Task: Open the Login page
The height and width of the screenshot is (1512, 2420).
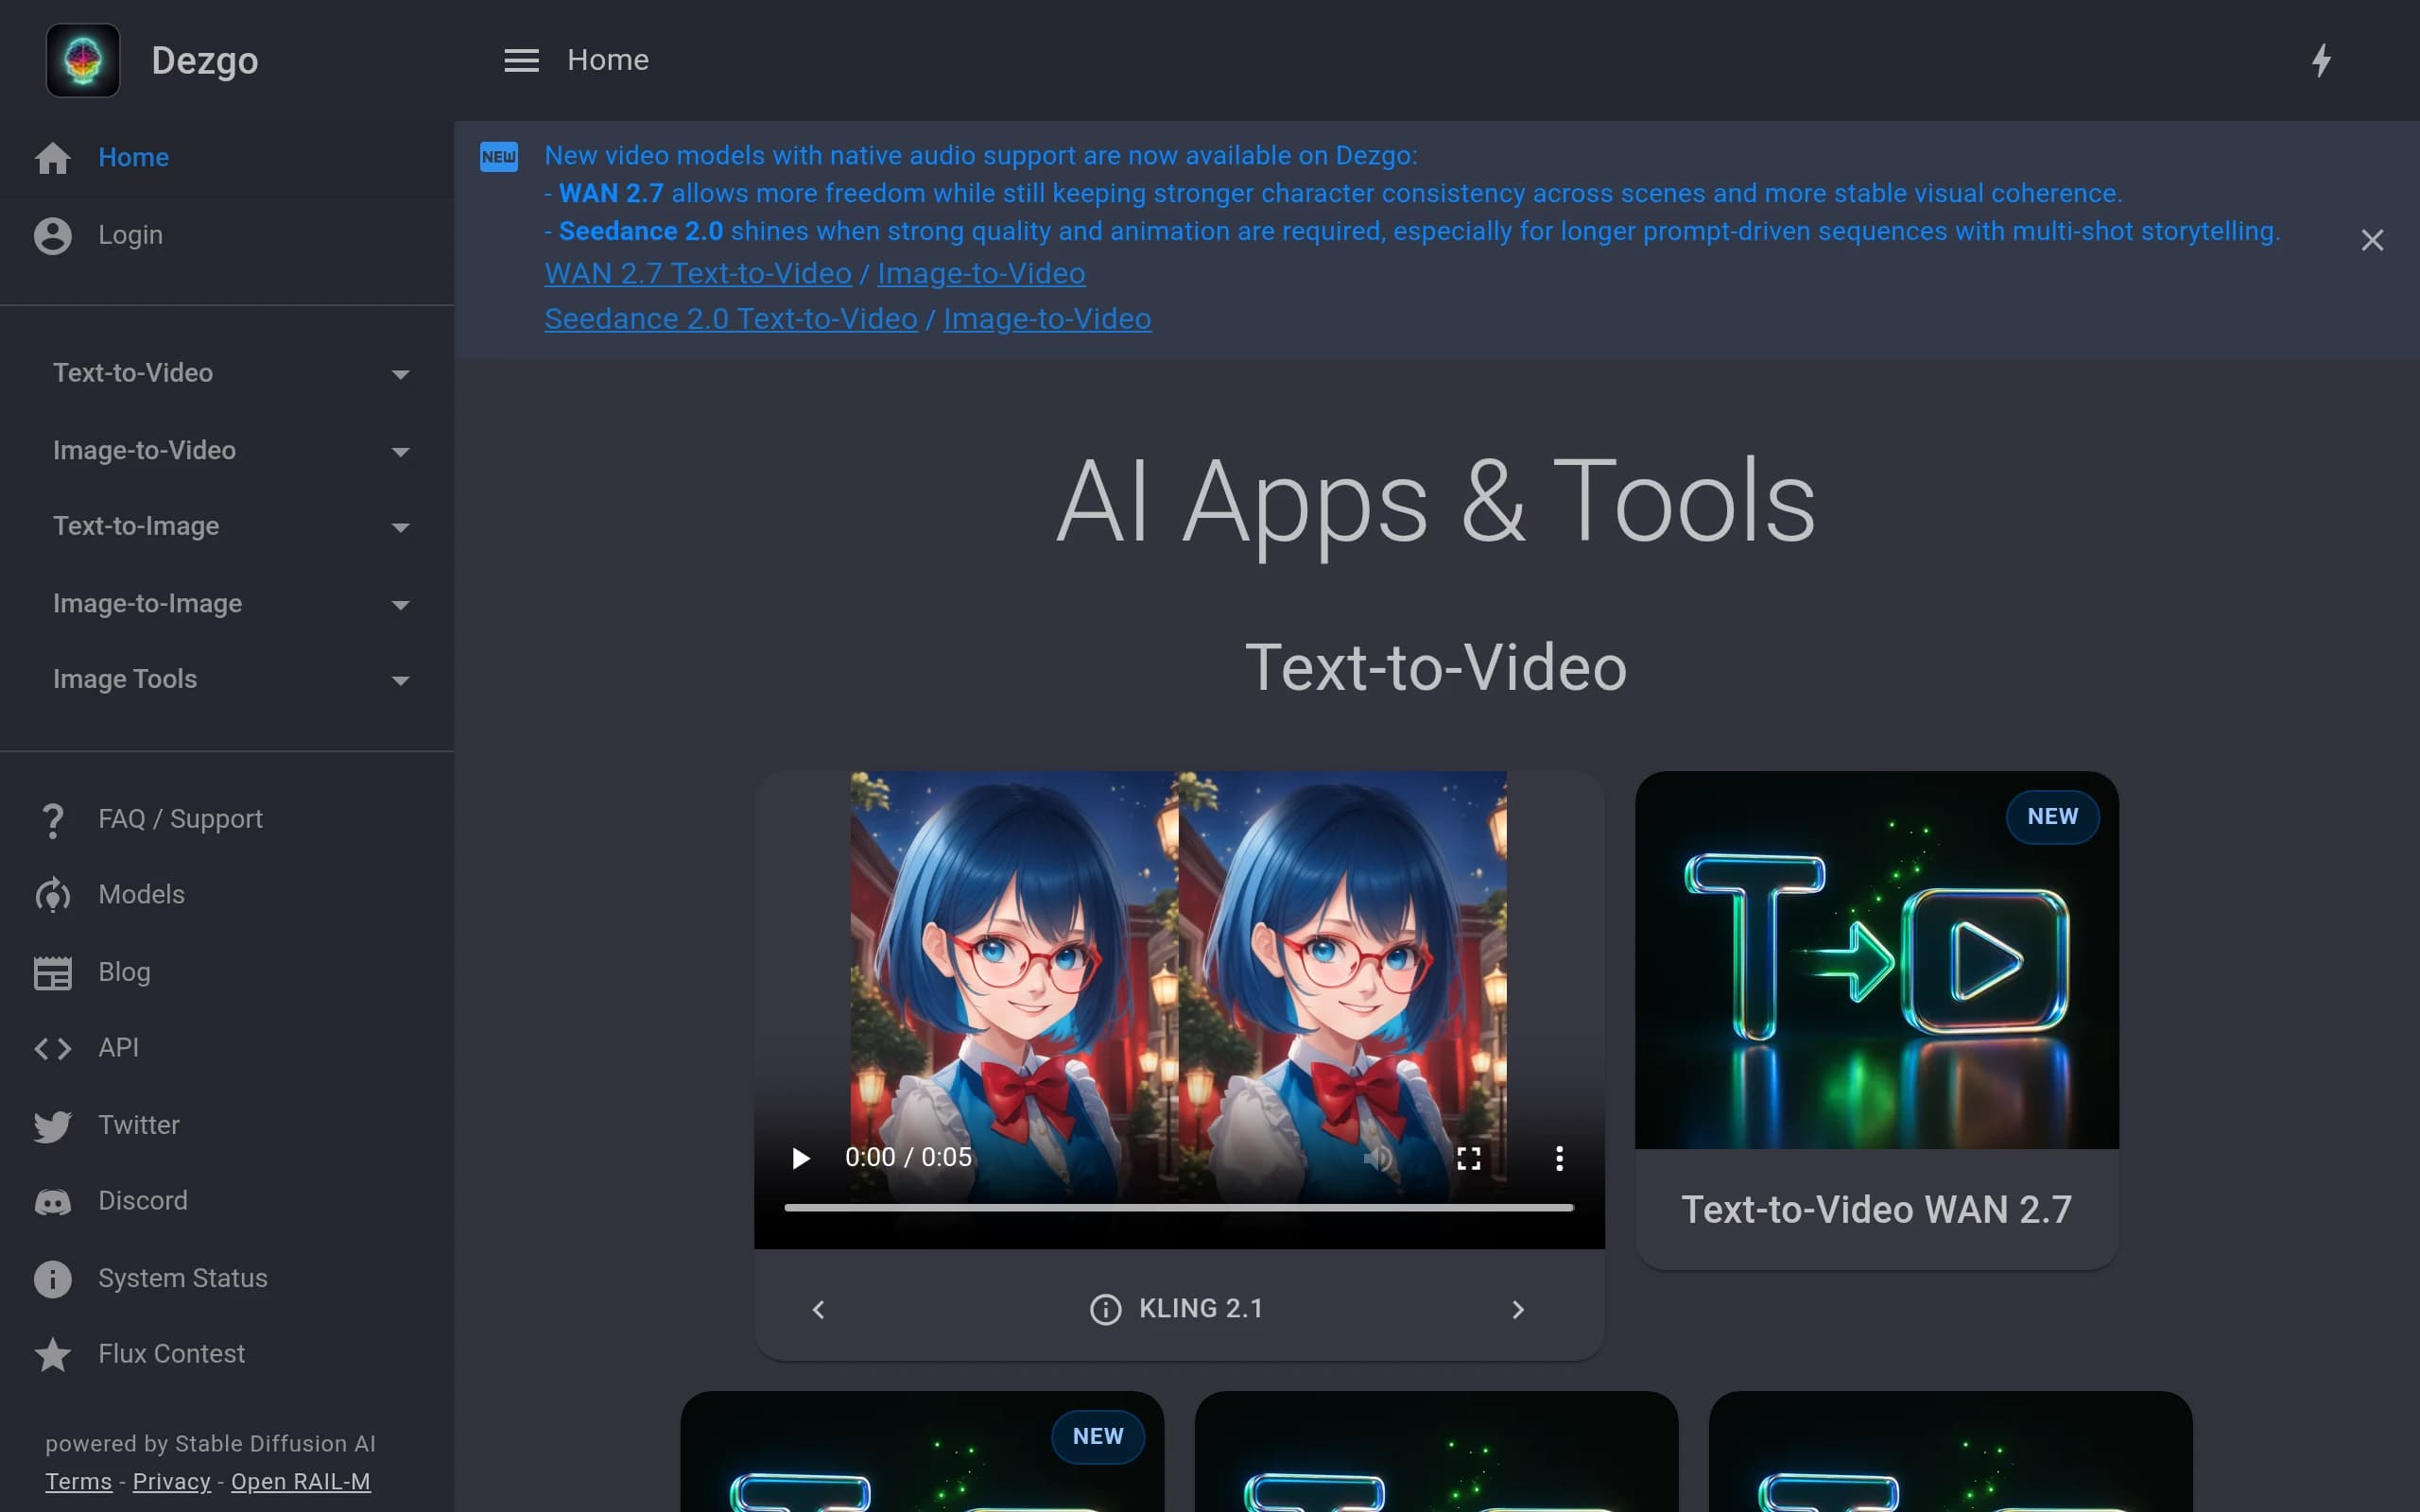Action: pos(227,236)
